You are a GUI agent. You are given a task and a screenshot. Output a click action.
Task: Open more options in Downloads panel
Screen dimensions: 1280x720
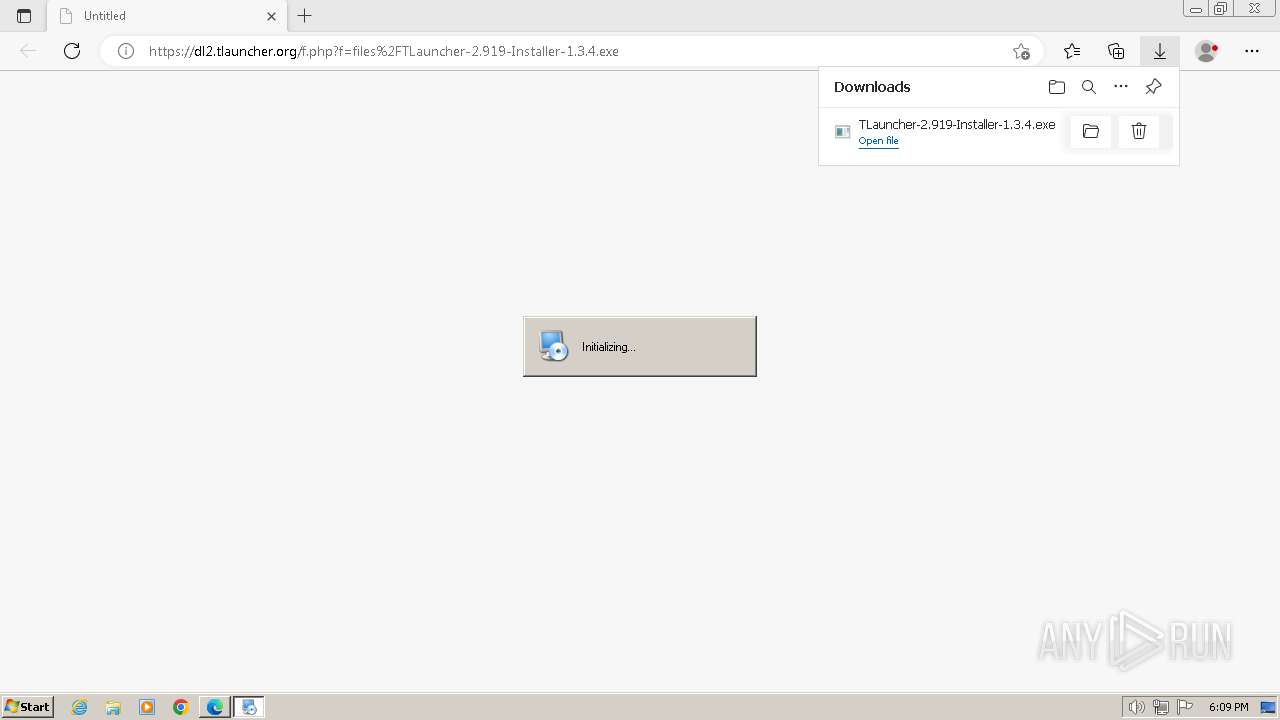click(1121, 87)
